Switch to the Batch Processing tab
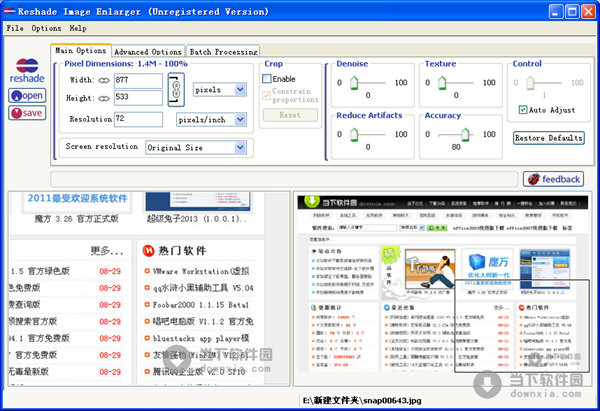Screen dimensions: 600x411 pyautogui.click(x=223, y=51)
